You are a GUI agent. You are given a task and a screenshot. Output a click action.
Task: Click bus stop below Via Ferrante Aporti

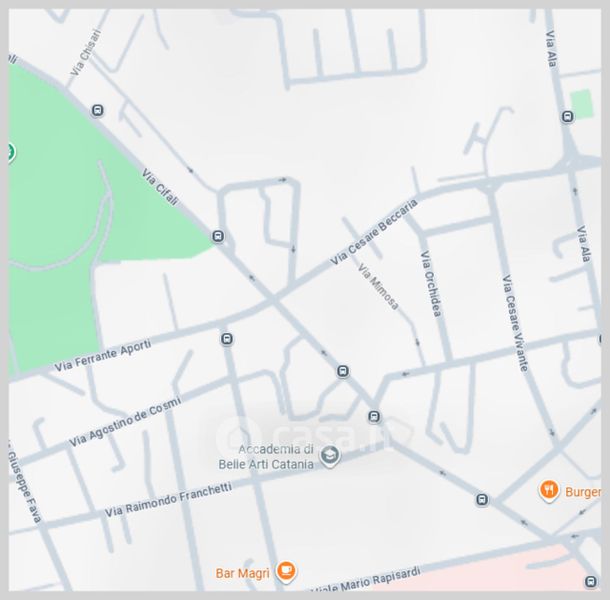click(227, 339)
